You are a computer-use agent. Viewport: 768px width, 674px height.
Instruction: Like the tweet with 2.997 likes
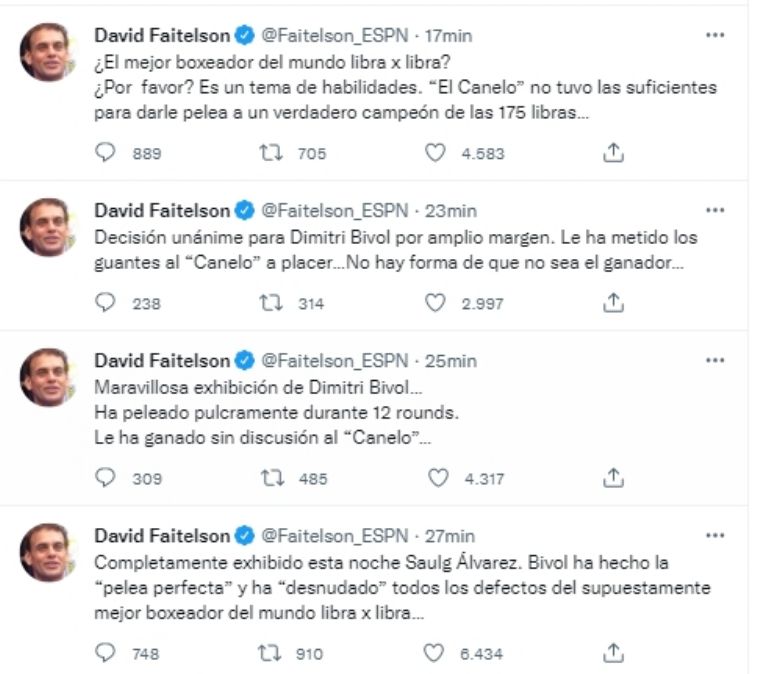pos(434,303)
